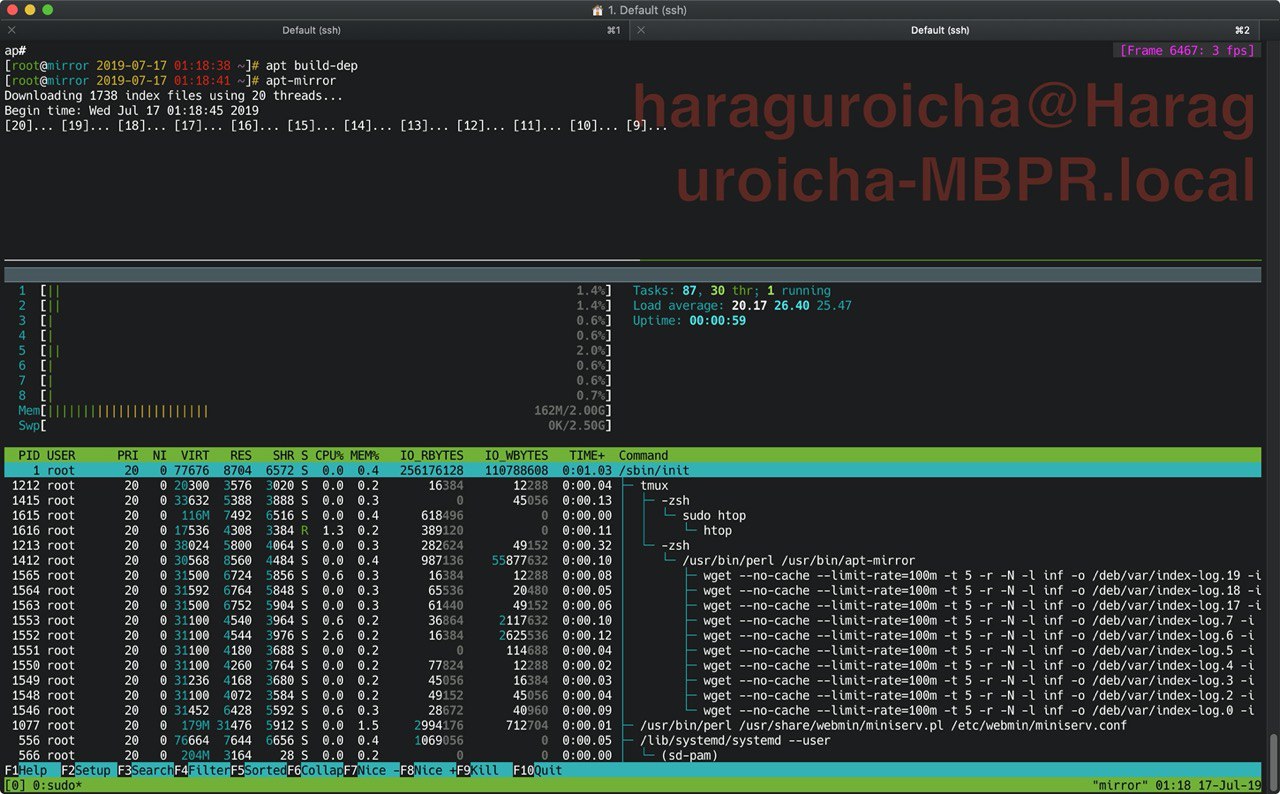This screenshot has width=1280, height=794.
Task: Click F7 Nice - option
Action: tap(371, 771)
